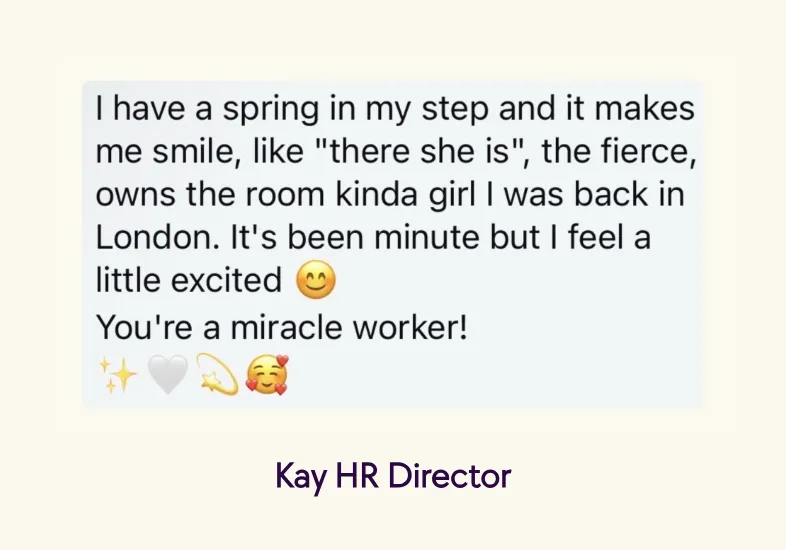
Task: Select the "You're a miracle worker!" line
Action: pos(281,326)
